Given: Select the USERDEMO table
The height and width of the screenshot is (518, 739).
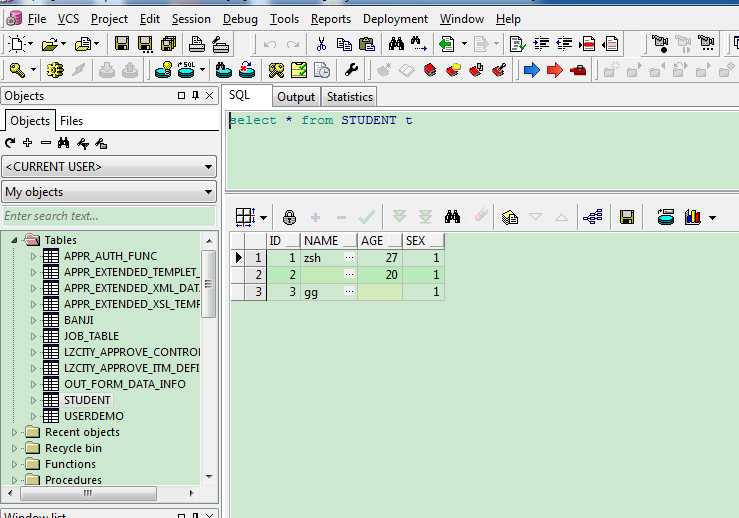Looking at the screenshot, I should pyautogui.click(x=94, y=416).
